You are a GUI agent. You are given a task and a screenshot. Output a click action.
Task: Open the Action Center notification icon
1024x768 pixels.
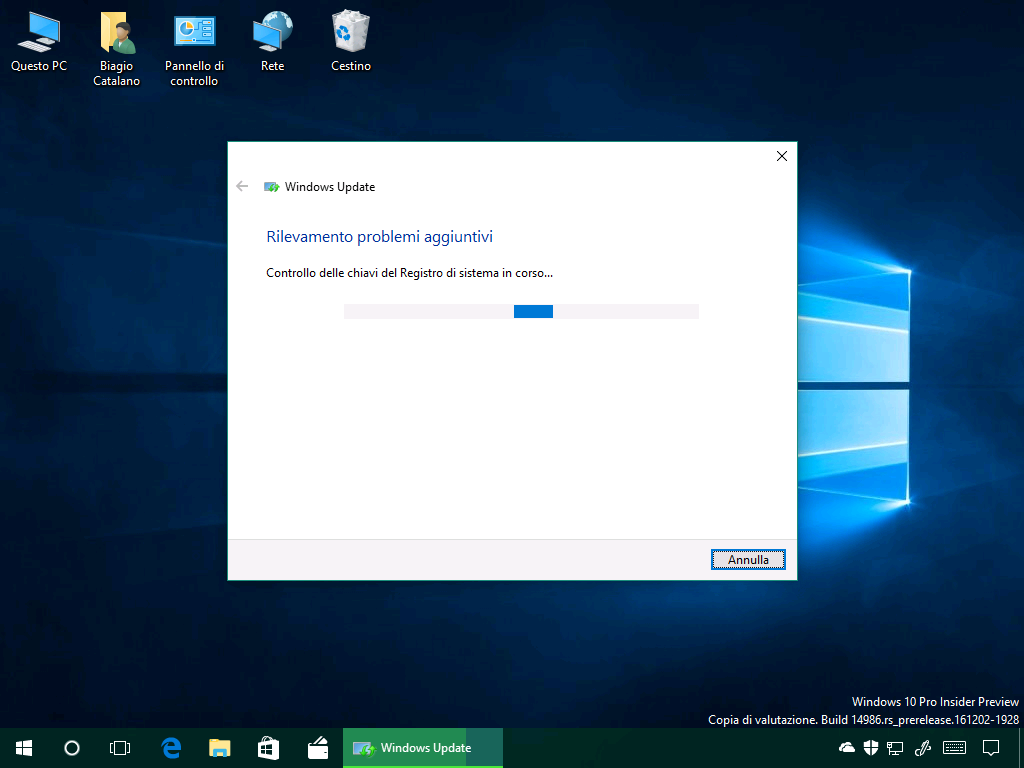(991, 748)
